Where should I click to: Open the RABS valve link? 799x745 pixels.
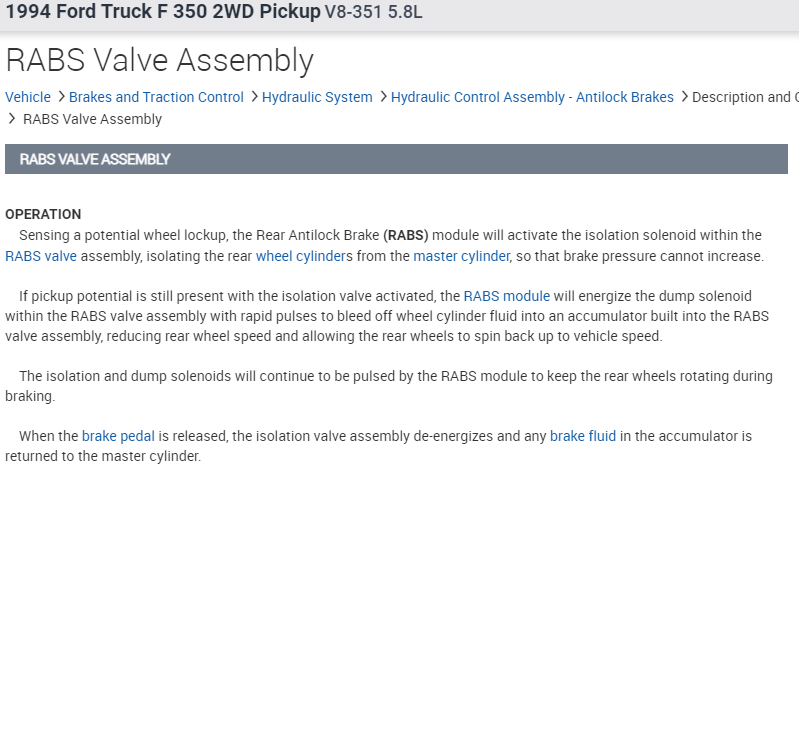click(x=41, y=256)
